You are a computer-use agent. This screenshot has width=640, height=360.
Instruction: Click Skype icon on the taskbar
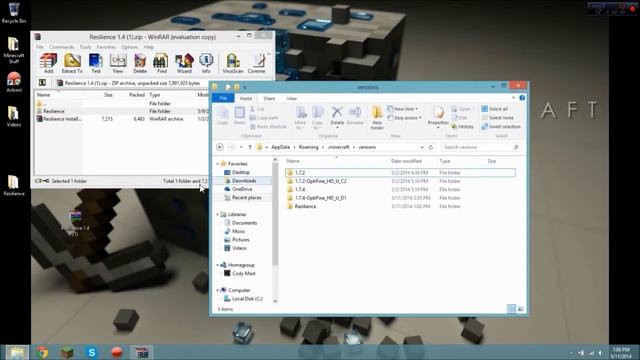pyautogui.click(x=92, y=352)
